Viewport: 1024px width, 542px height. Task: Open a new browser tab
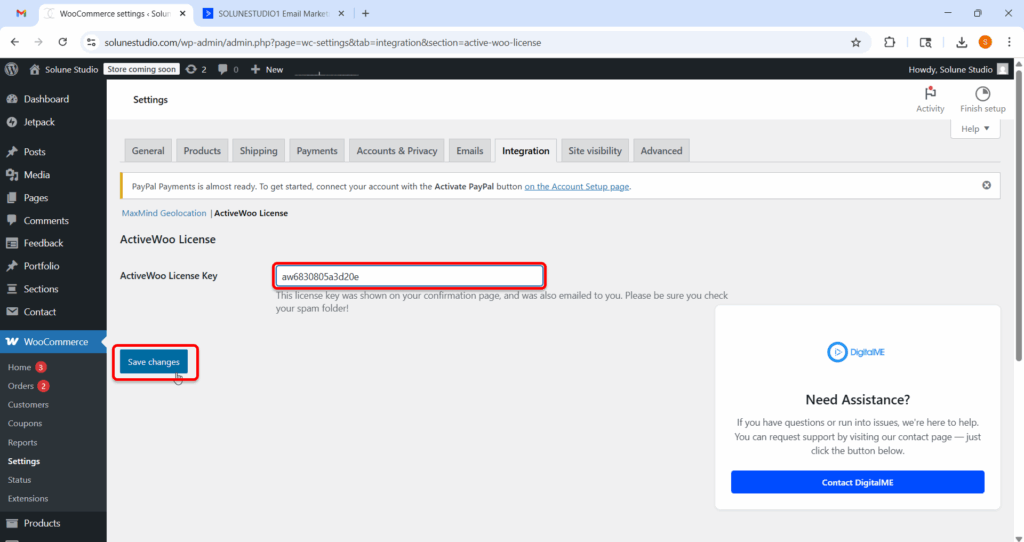[x=365, y=13]
